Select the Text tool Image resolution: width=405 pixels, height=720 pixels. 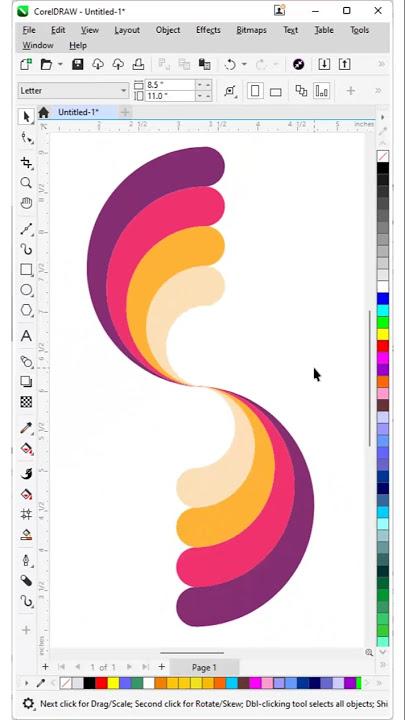point(26,336)
